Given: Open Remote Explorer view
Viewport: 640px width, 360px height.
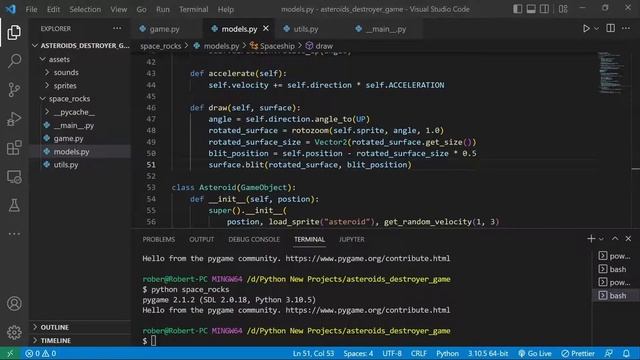Looking at the screenshot, I should [14, 177].
